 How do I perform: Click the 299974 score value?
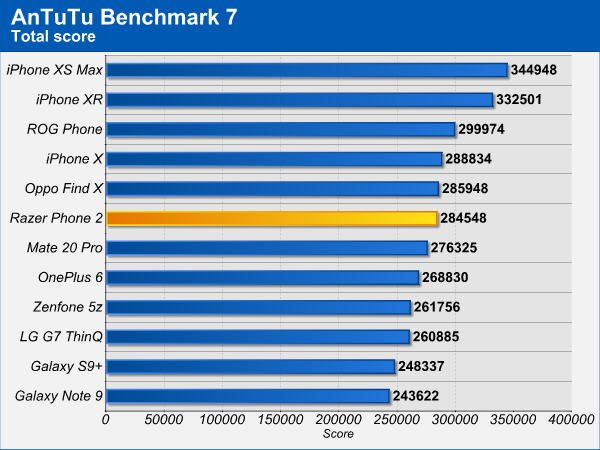click(481, 129)
